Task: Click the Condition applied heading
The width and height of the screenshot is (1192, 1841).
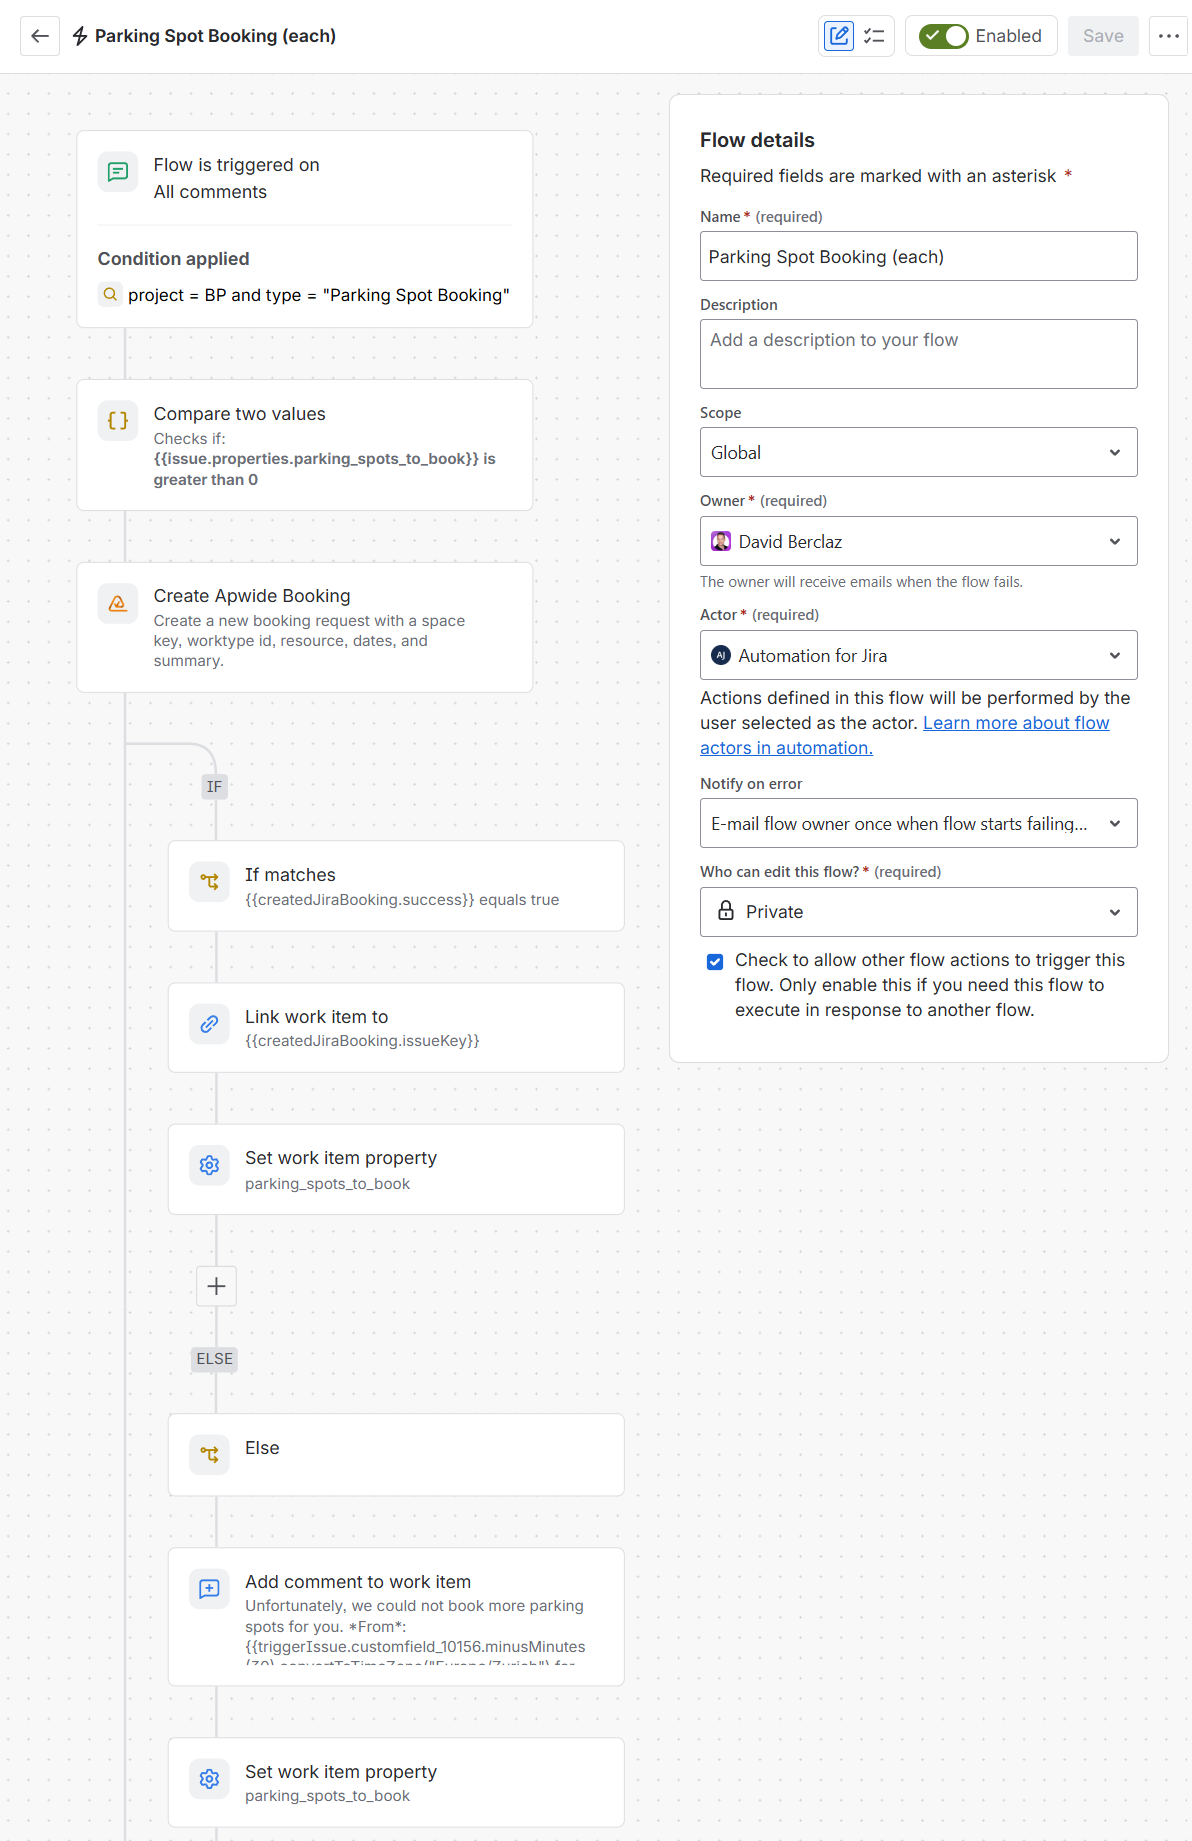Action: (x=173, y=259)
